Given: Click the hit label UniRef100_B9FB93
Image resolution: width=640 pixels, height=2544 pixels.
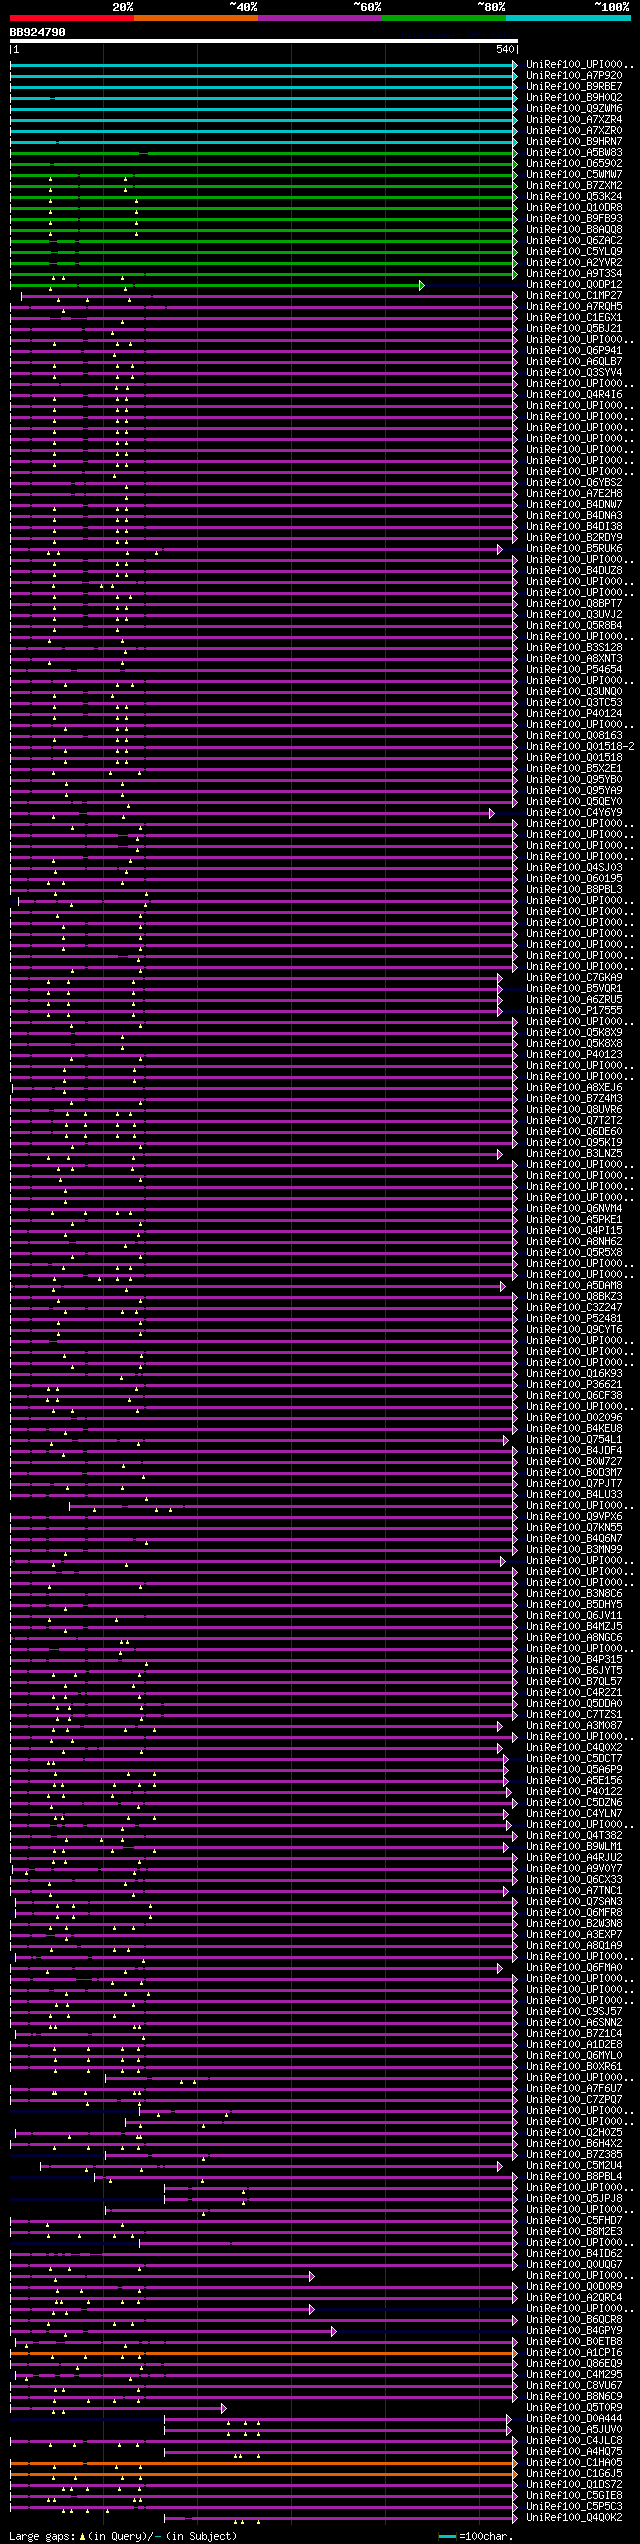Looking at the screenshot, I should [x=574, y=219].
